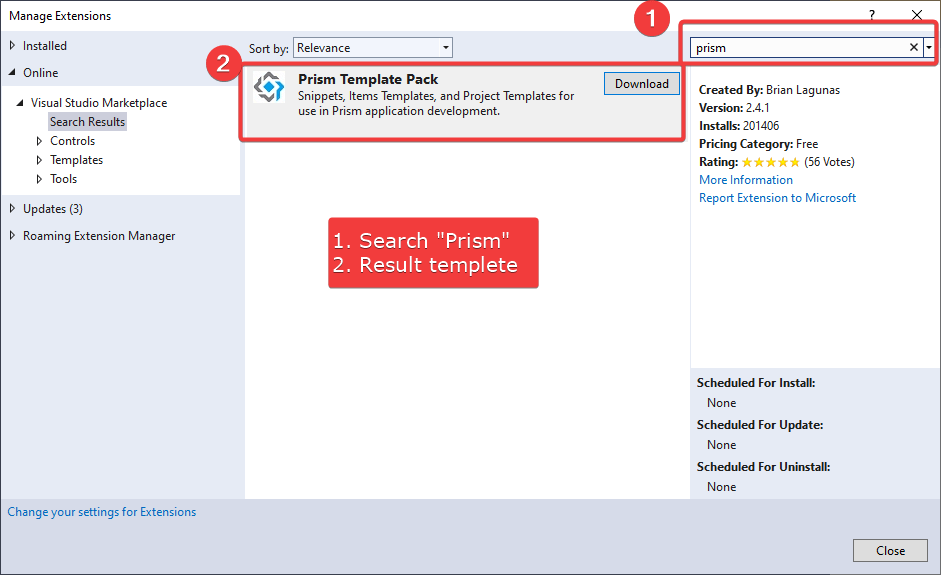Close the Manage Extensions window via X
Image resolution: width=941 pixels, height=575 pixels.
(x=916, y=15)
